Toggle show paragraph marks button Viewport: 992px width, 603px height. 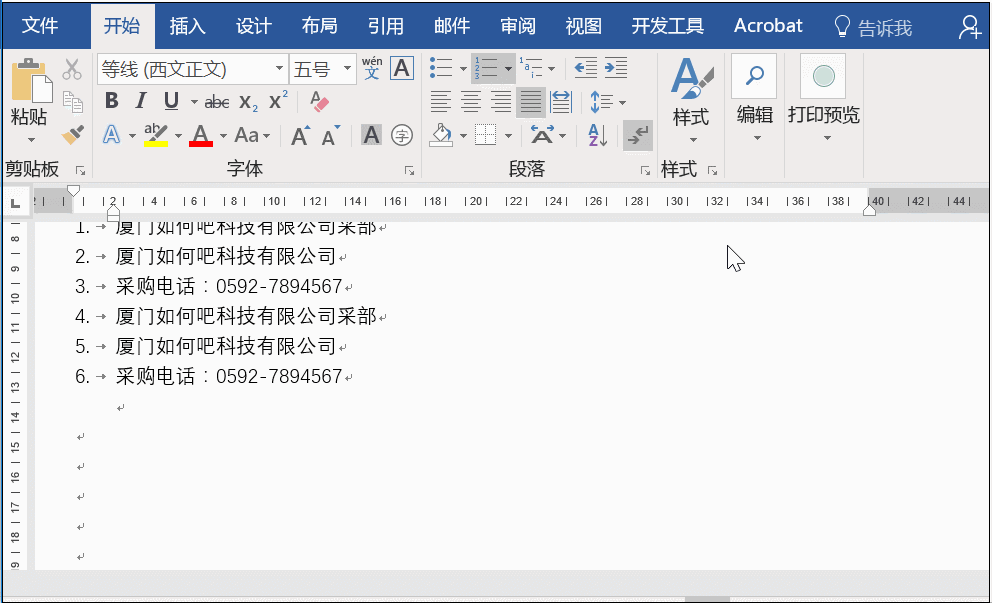(x=638, y=135)
